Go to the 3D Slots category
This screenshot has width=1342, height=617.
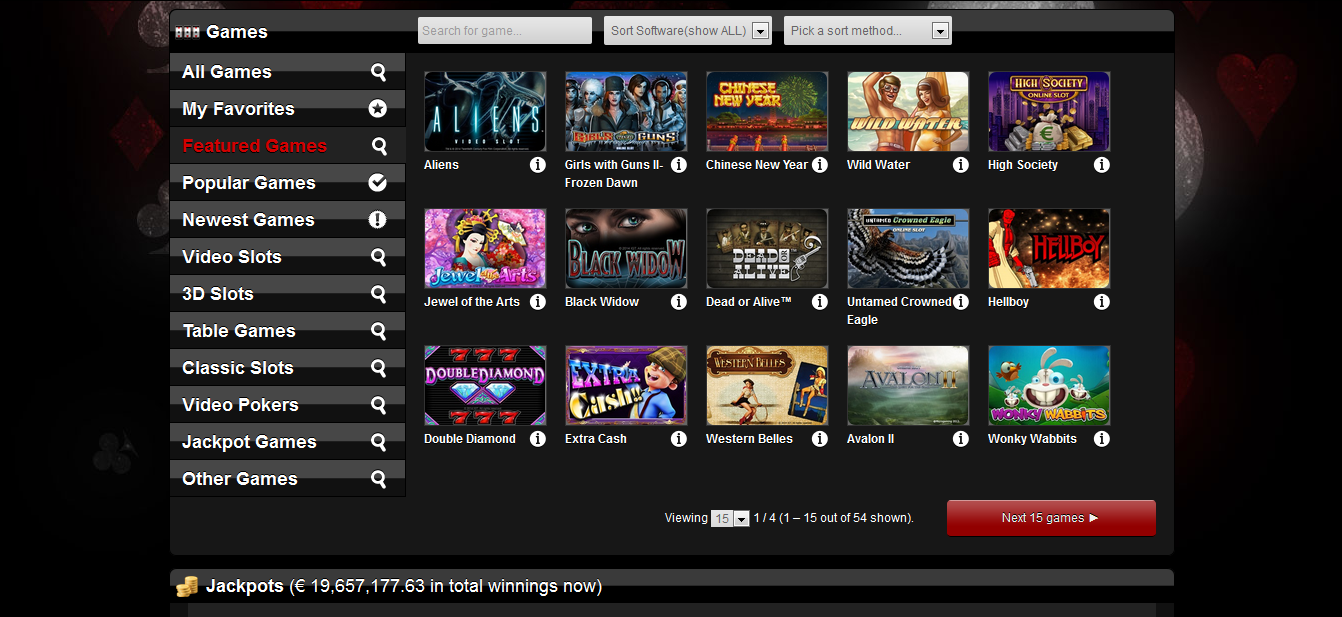[288, 294]
